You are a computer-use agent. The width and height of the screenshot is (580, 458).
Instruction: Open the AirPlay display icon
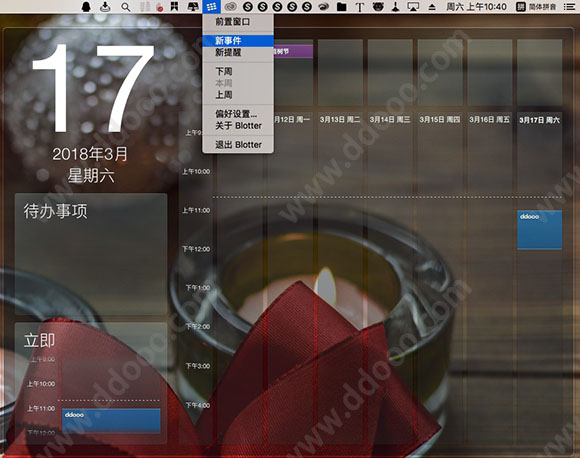coord(413,7)
